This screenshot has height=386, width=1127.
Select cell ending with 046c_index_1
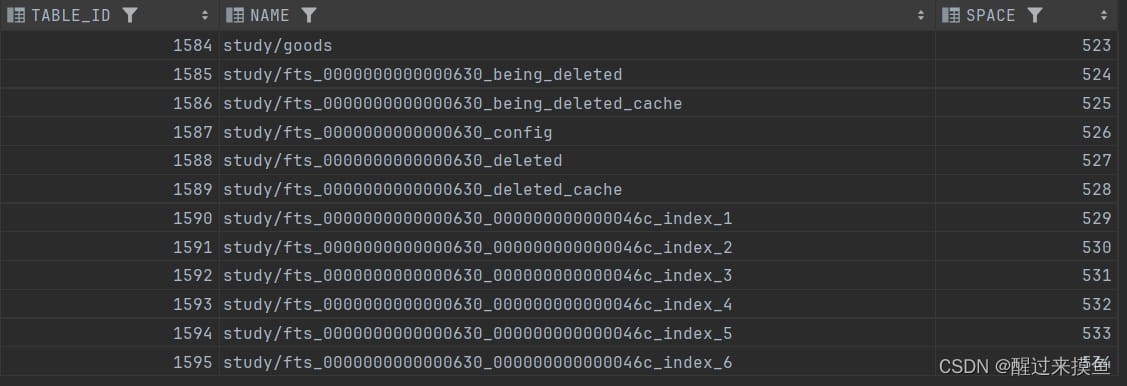(576, 219)
